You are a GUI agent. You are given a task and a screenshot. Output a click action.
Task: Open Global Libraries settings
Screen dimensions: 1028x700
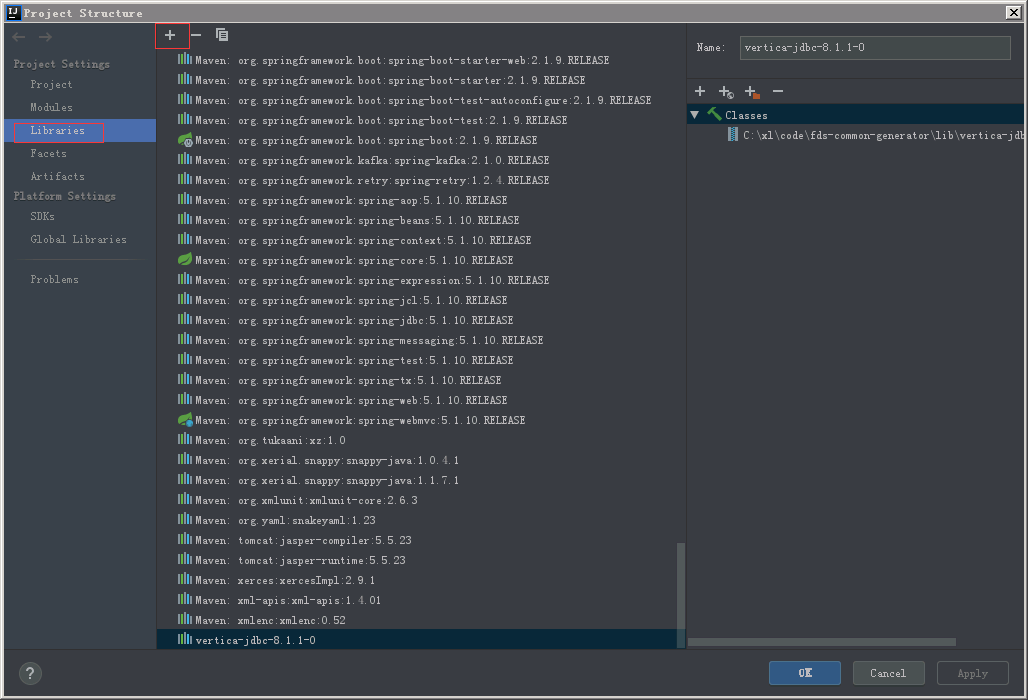point(79,239)
